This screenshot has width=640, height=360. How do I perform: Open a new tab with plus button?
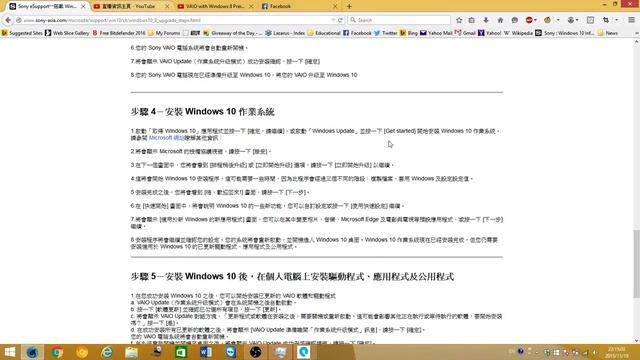[349, 7]
